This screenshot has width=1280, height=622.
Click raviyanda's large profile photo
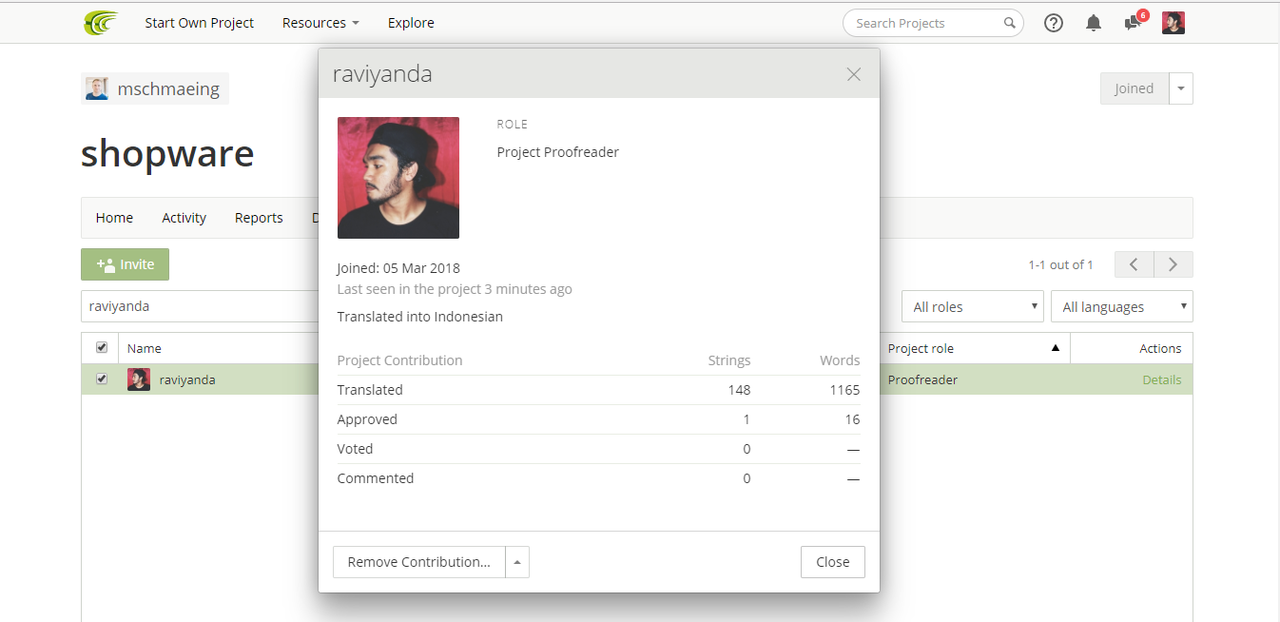[x=398, y=178]
